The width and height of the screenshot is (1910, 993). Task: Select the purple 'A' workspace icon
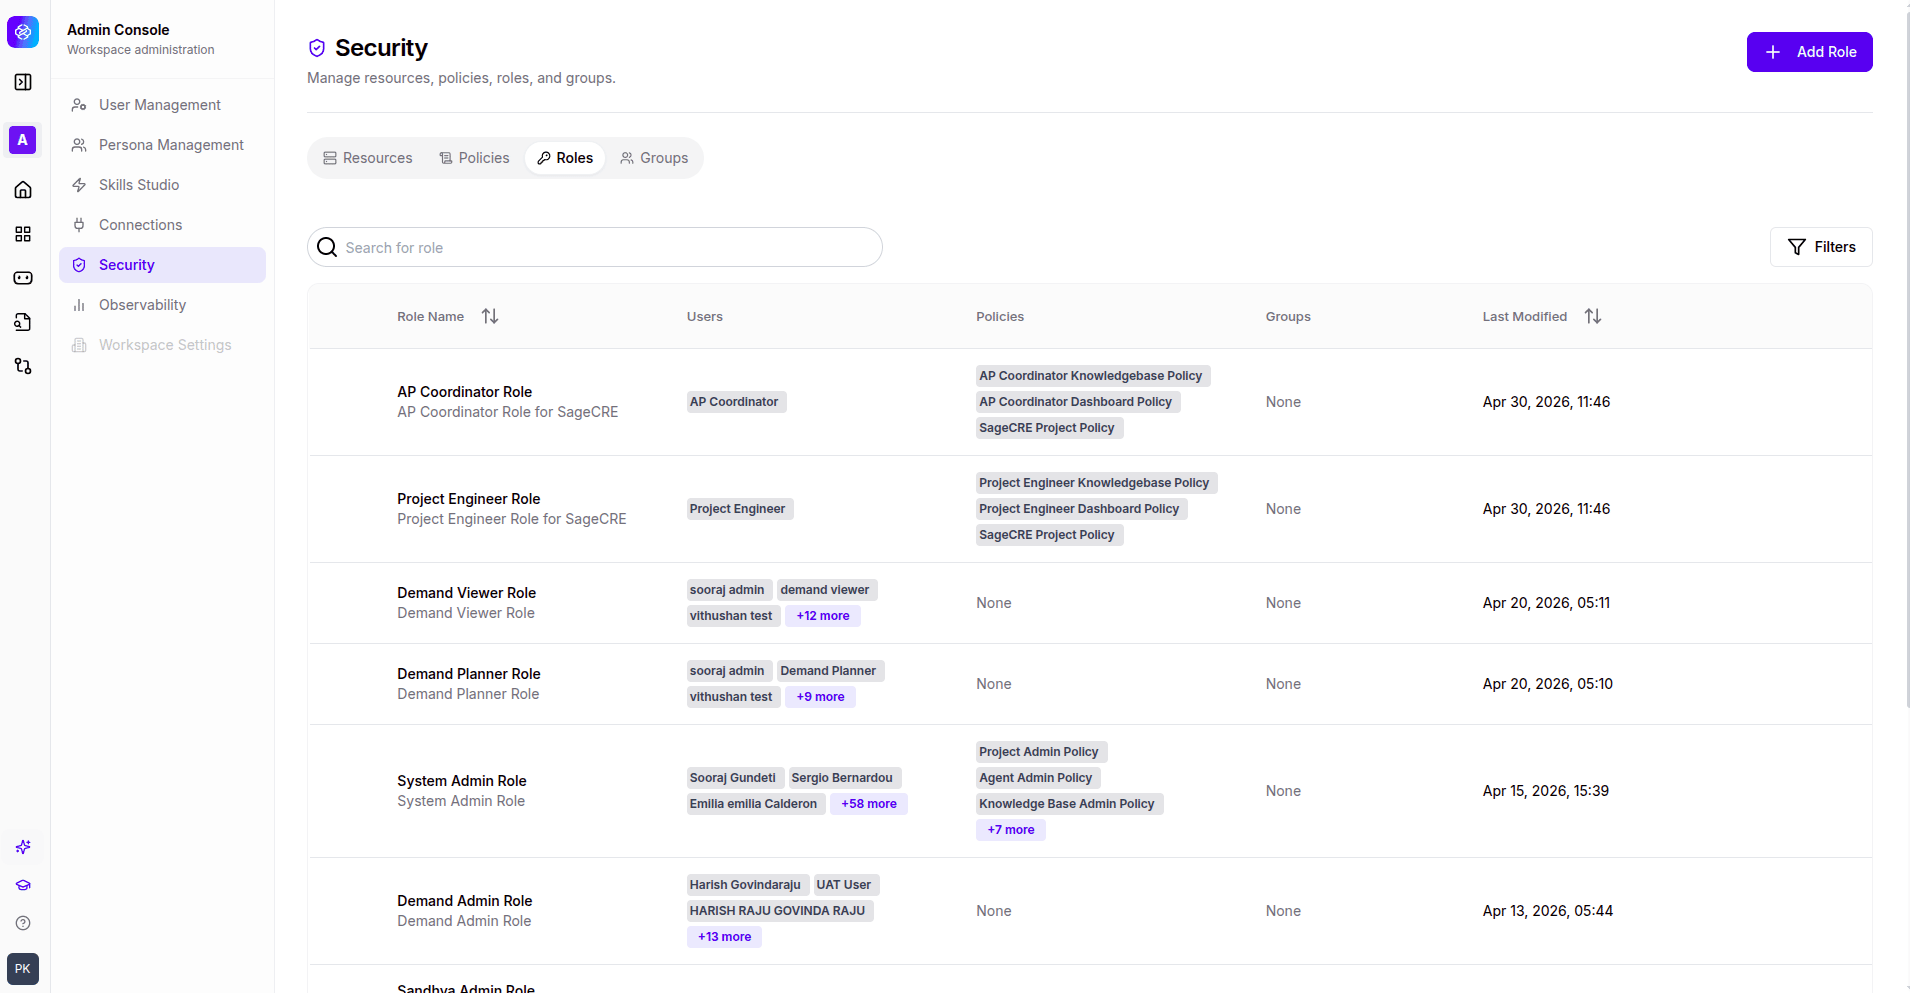(23, 140)
